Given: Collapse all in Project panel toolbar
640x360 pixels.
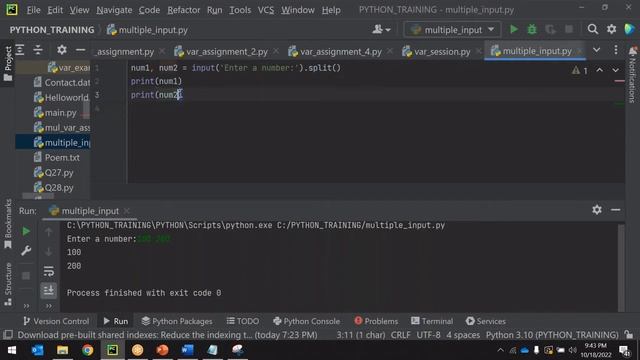Looking at the screenshot, I should (x=38, y=50).
